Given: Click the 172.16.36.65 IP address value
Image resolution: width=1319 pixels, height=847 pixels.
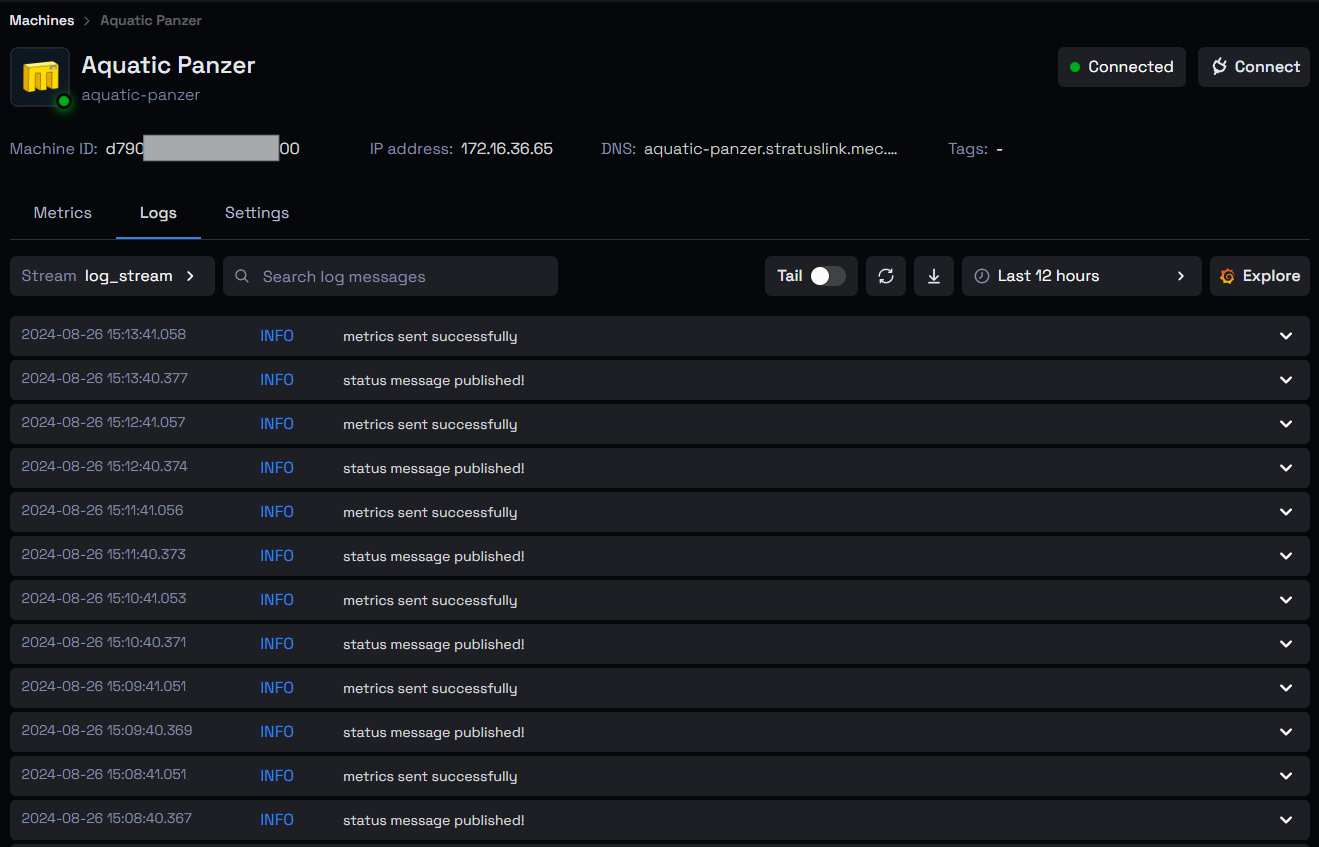Looking at the screenshot, I should coord(506,149).
